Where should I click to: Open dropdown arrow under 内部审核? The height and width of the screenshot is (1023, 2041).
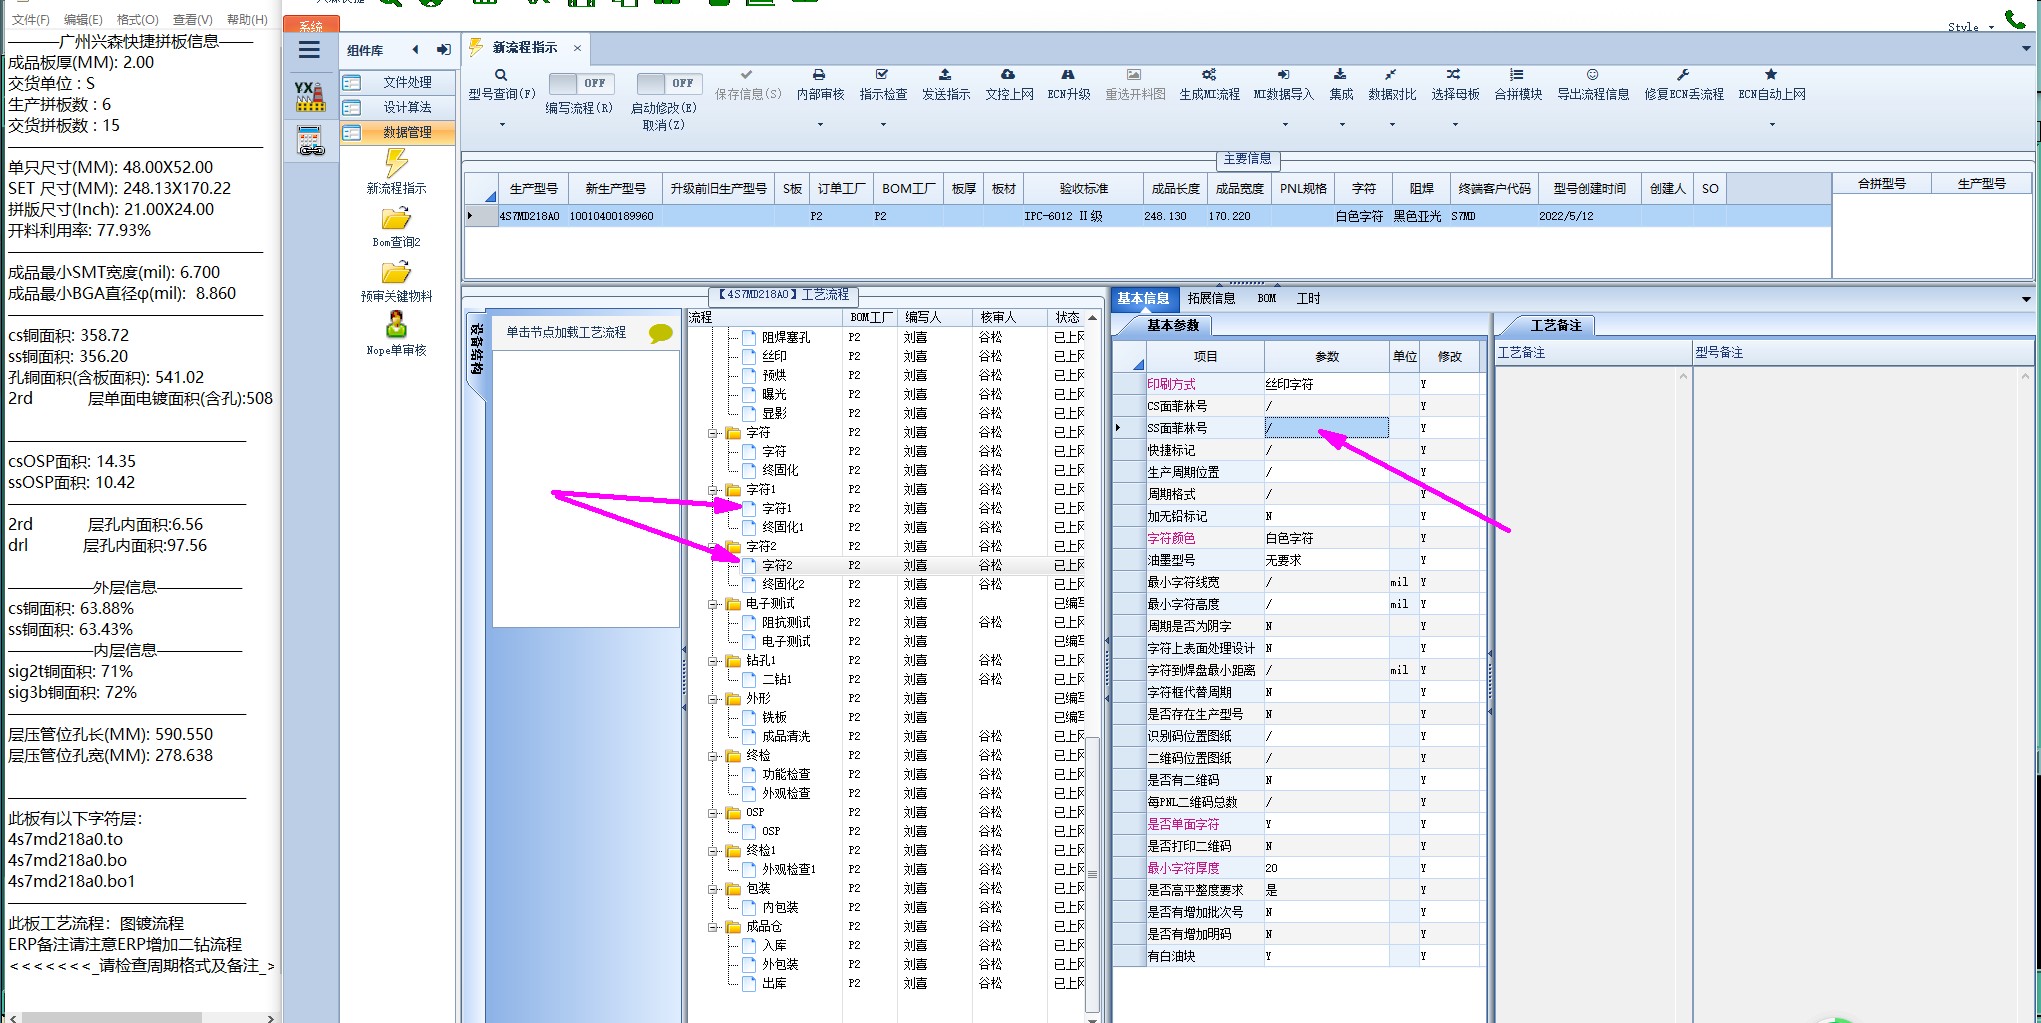coord(820,125)
